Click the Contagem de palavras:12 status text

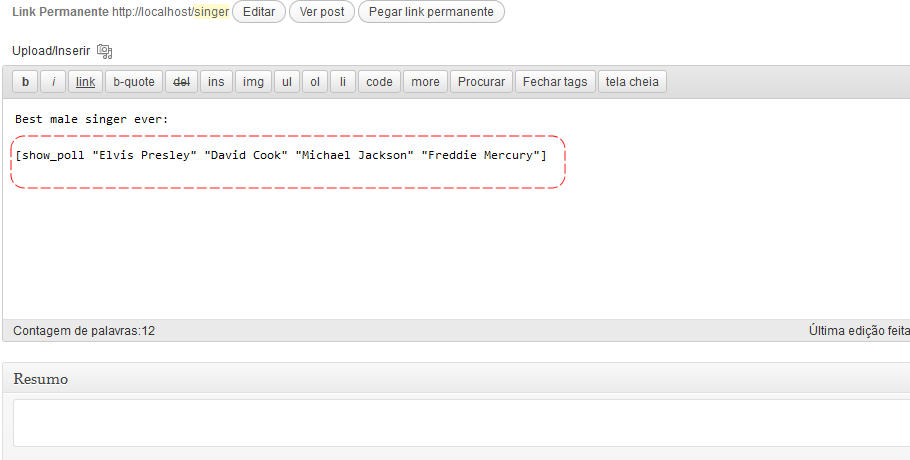tap(84, 331)
